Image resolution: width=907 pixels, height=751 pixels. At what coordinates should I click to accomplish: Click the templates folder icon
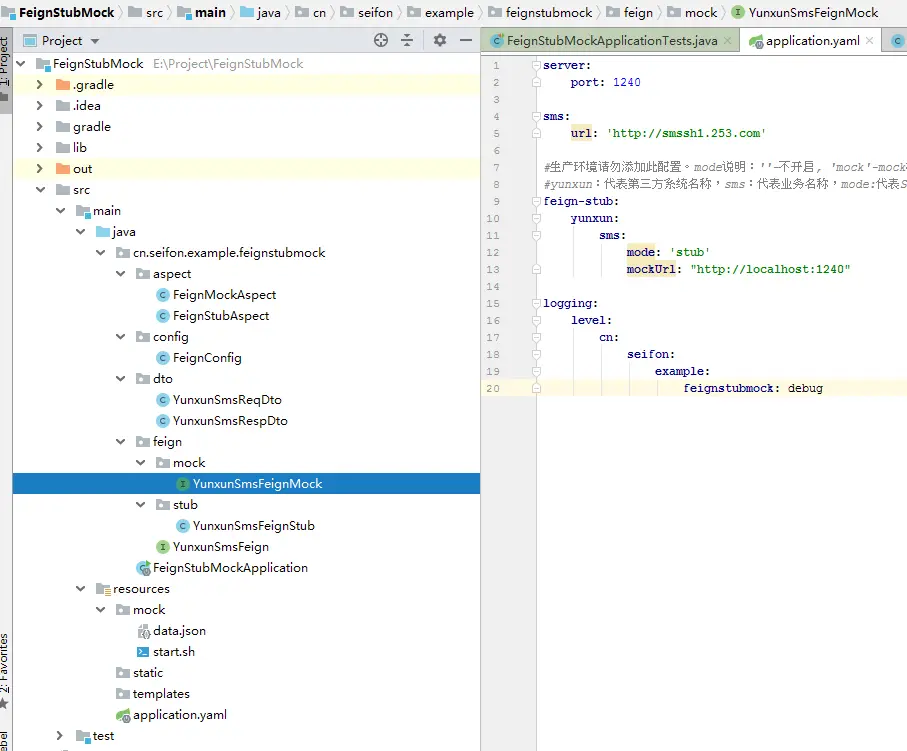(x=123, y=694)
